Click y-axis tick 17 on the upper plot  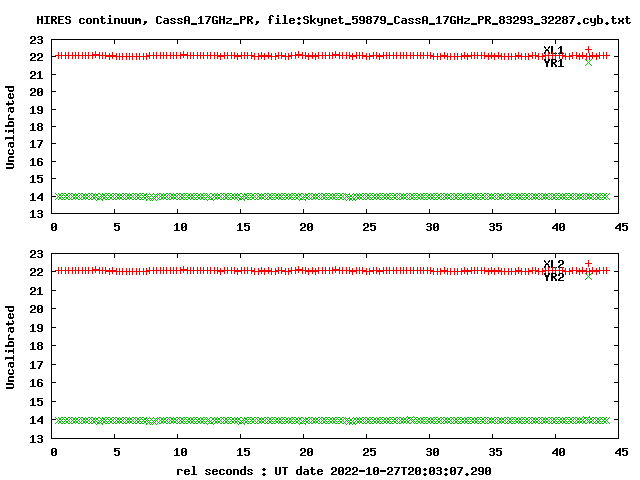[36, 144]
